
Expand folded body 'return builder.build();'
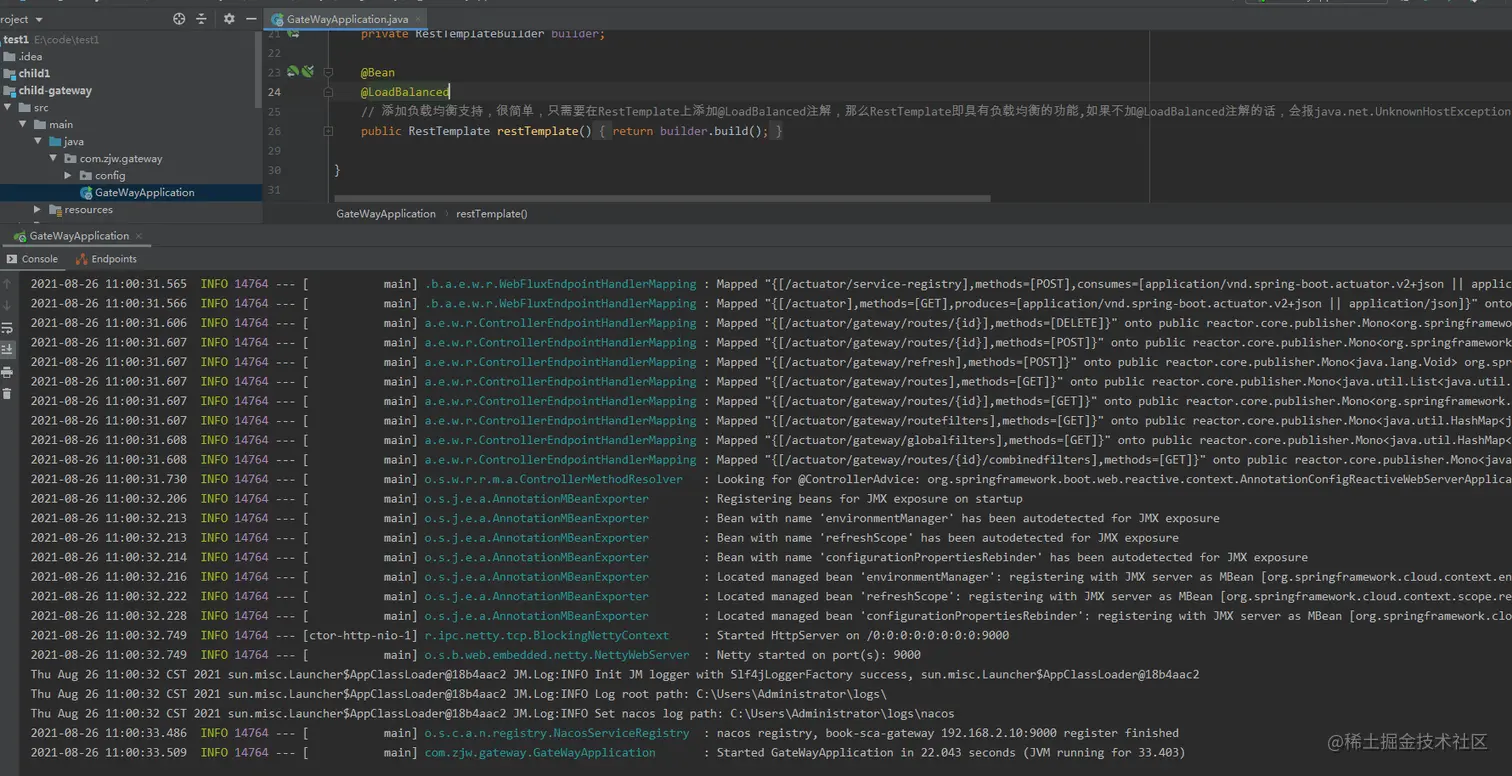(690, 131)
